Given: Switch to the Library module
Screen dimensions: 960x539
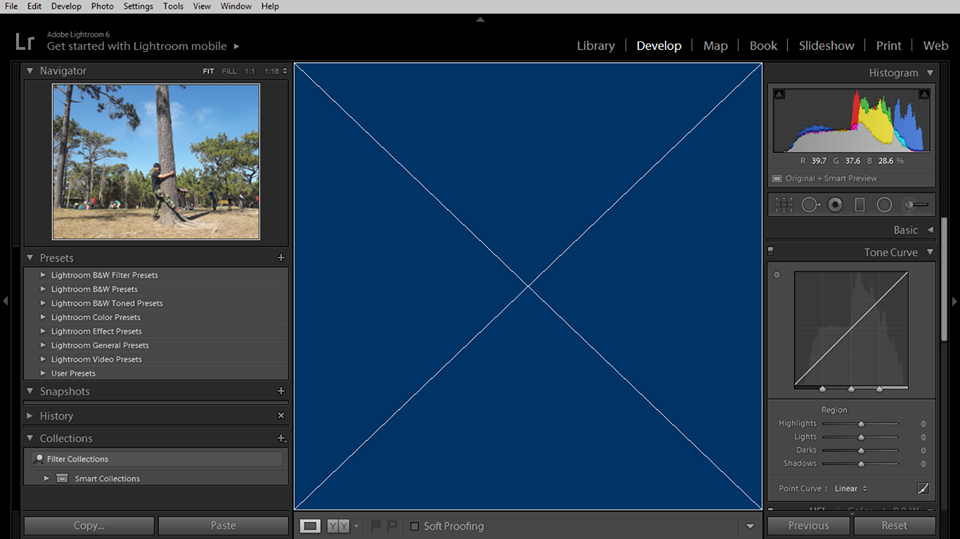Looking at the screenshot, I should click(x=596, y=46).
